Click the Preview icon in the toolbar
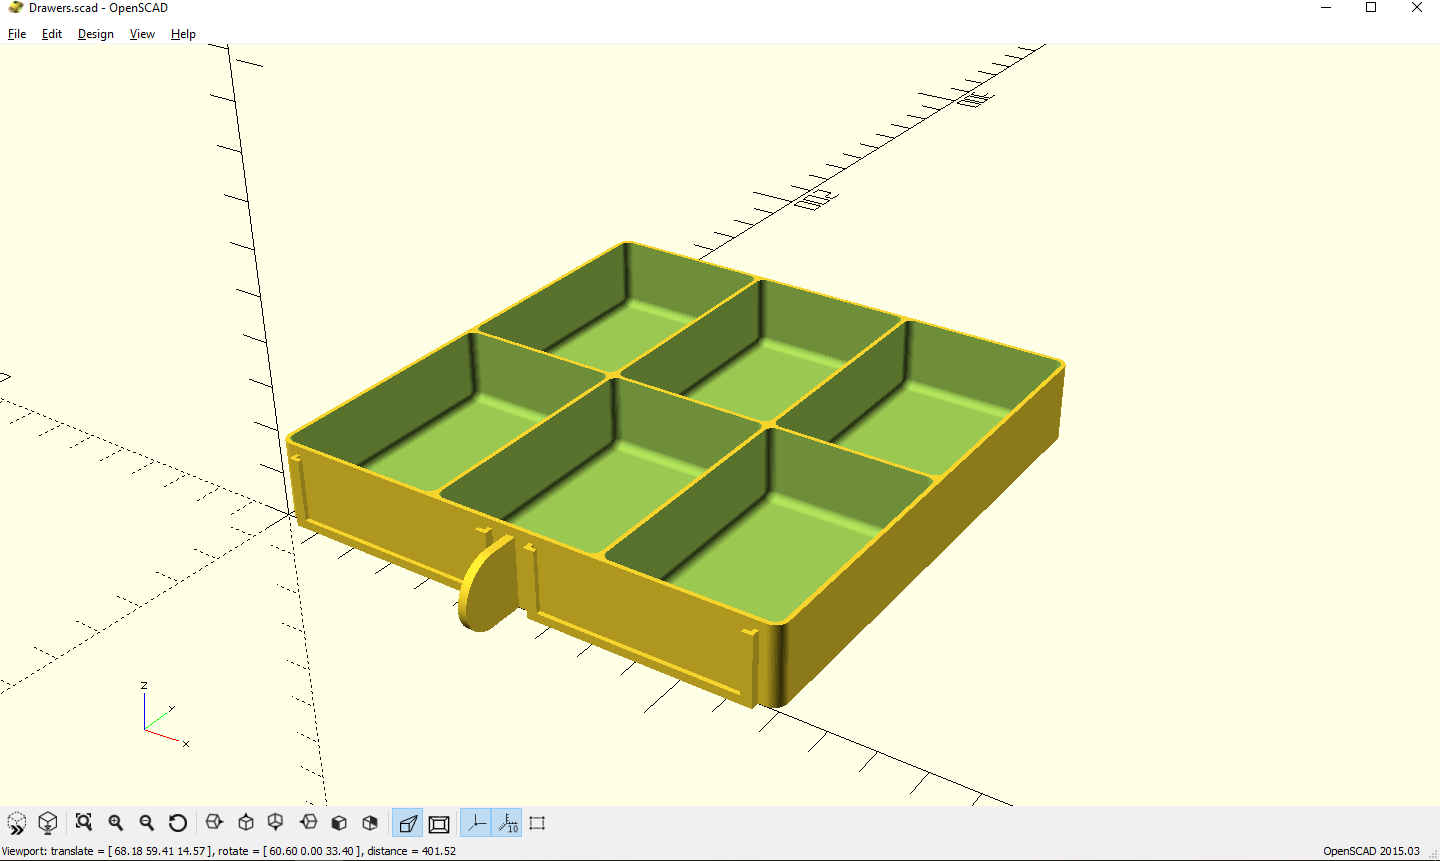Viewport: 1440px width, 861px height. (x=17, y=823)
